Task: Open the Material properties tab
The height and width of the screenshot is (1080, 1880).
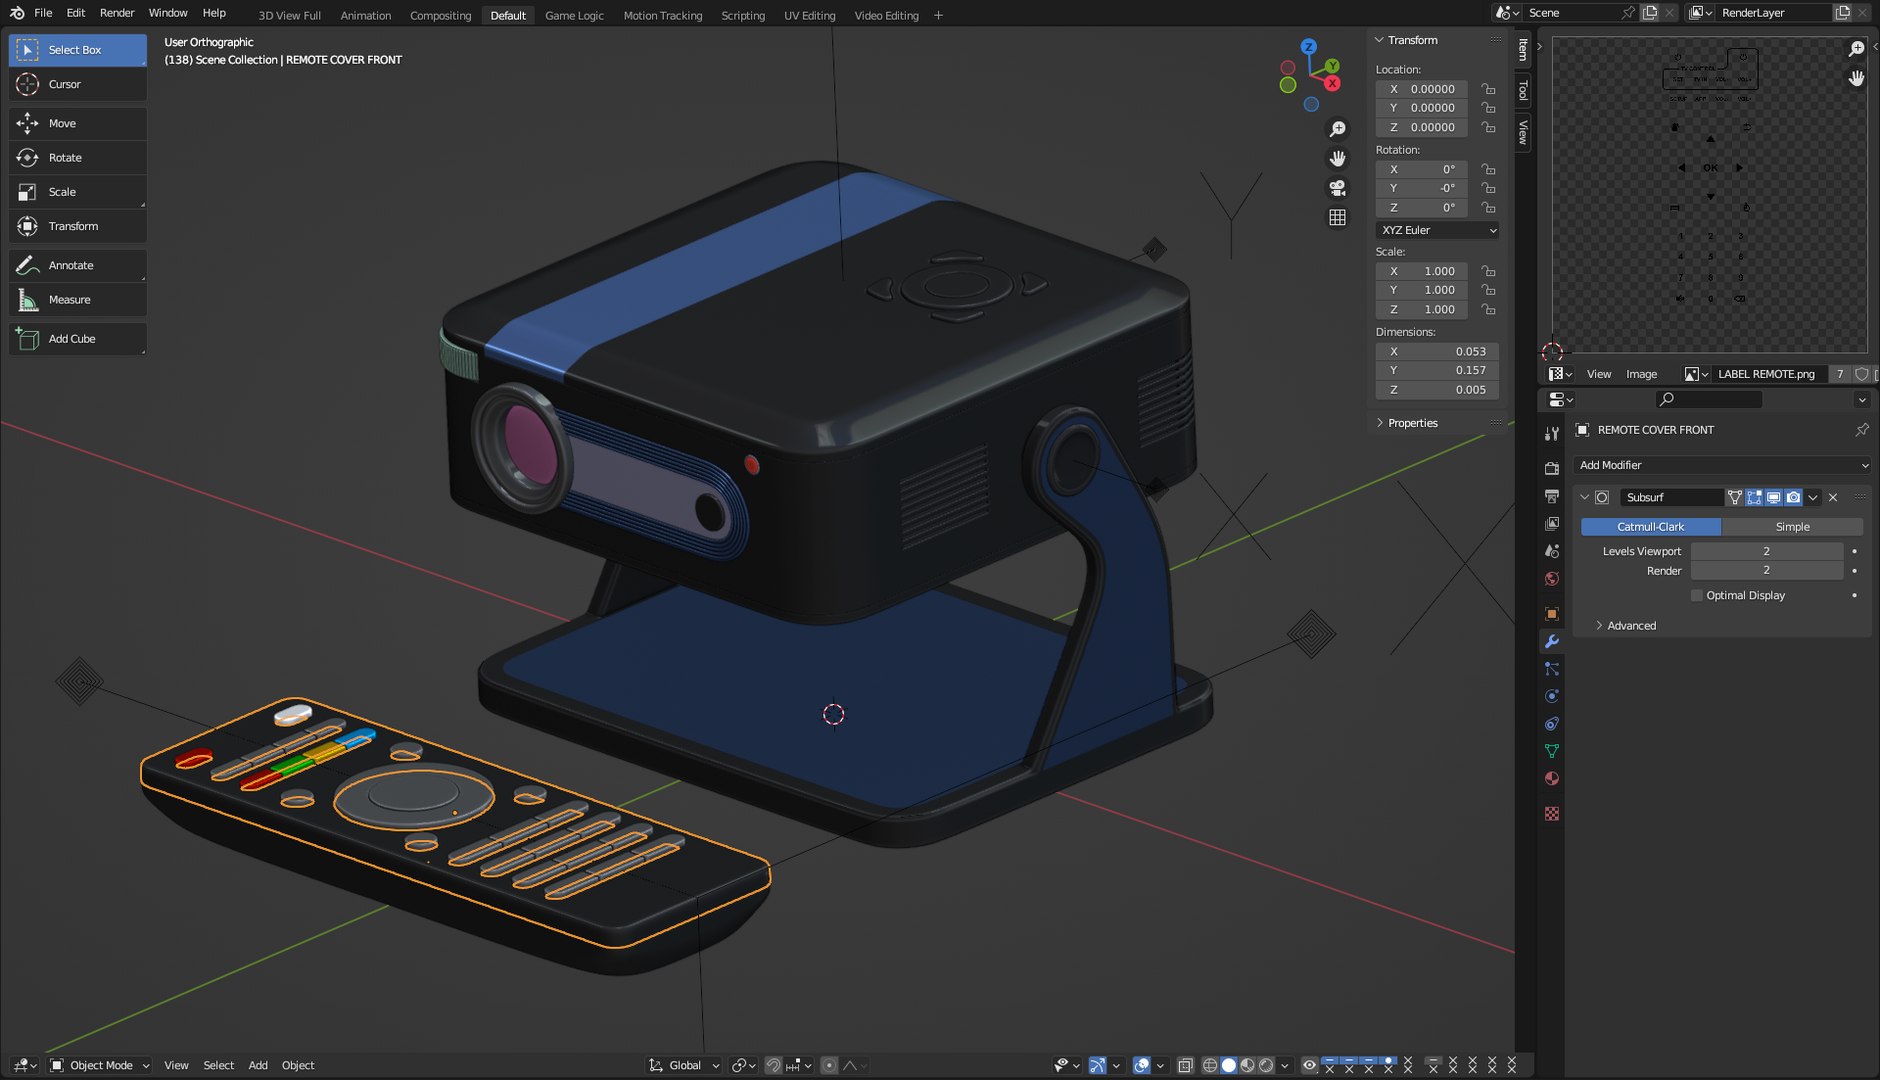Action: (1552, 779)
